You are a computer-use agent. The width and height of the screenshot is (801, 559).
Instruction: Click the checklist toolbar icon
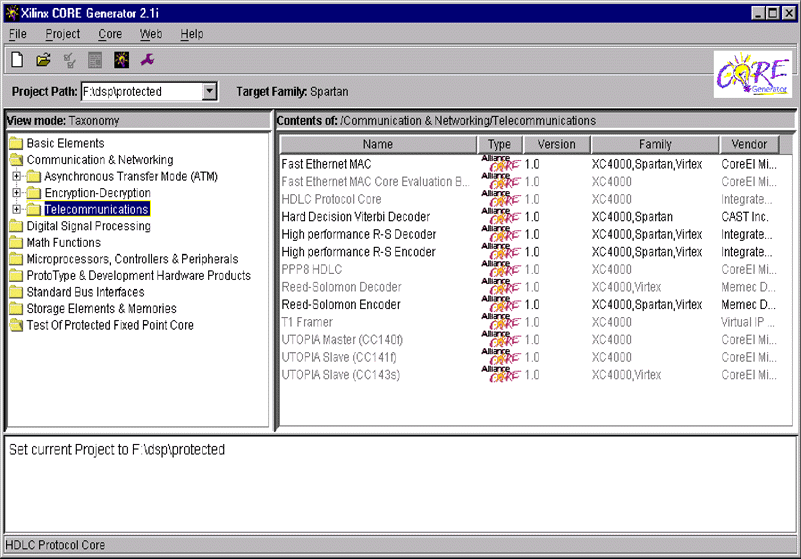point(69,61)
